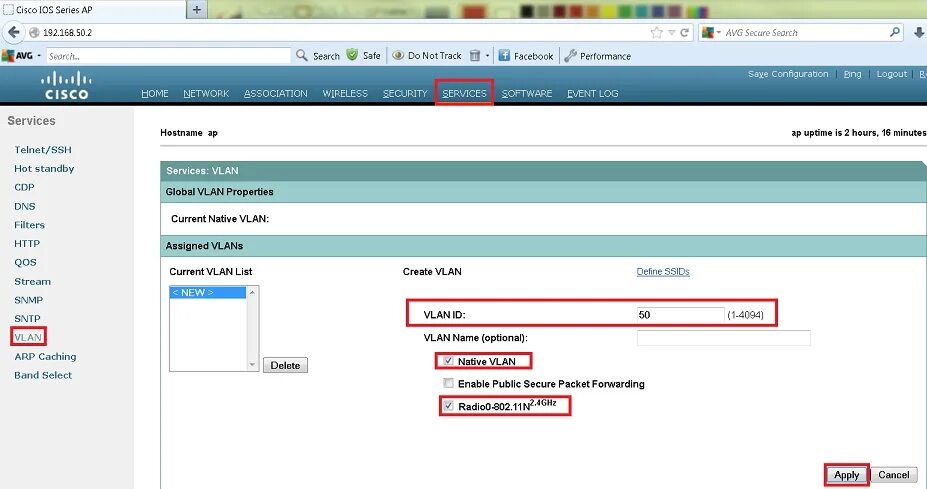The height and width of the screenshot is (489, 927).
Task: Click VLAN list scrollbar down arrow
Action: (252, 365)
